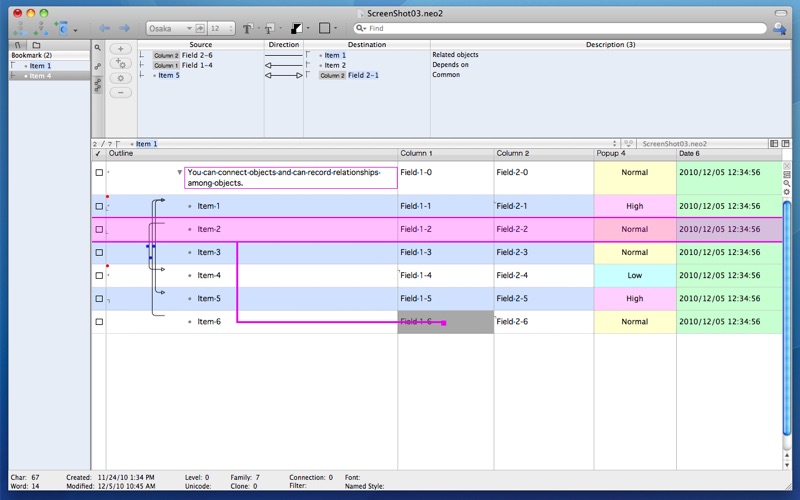Click the back navigation arrow in toolbar
Viewport: 800px width, 500px height.
(104, 28)
